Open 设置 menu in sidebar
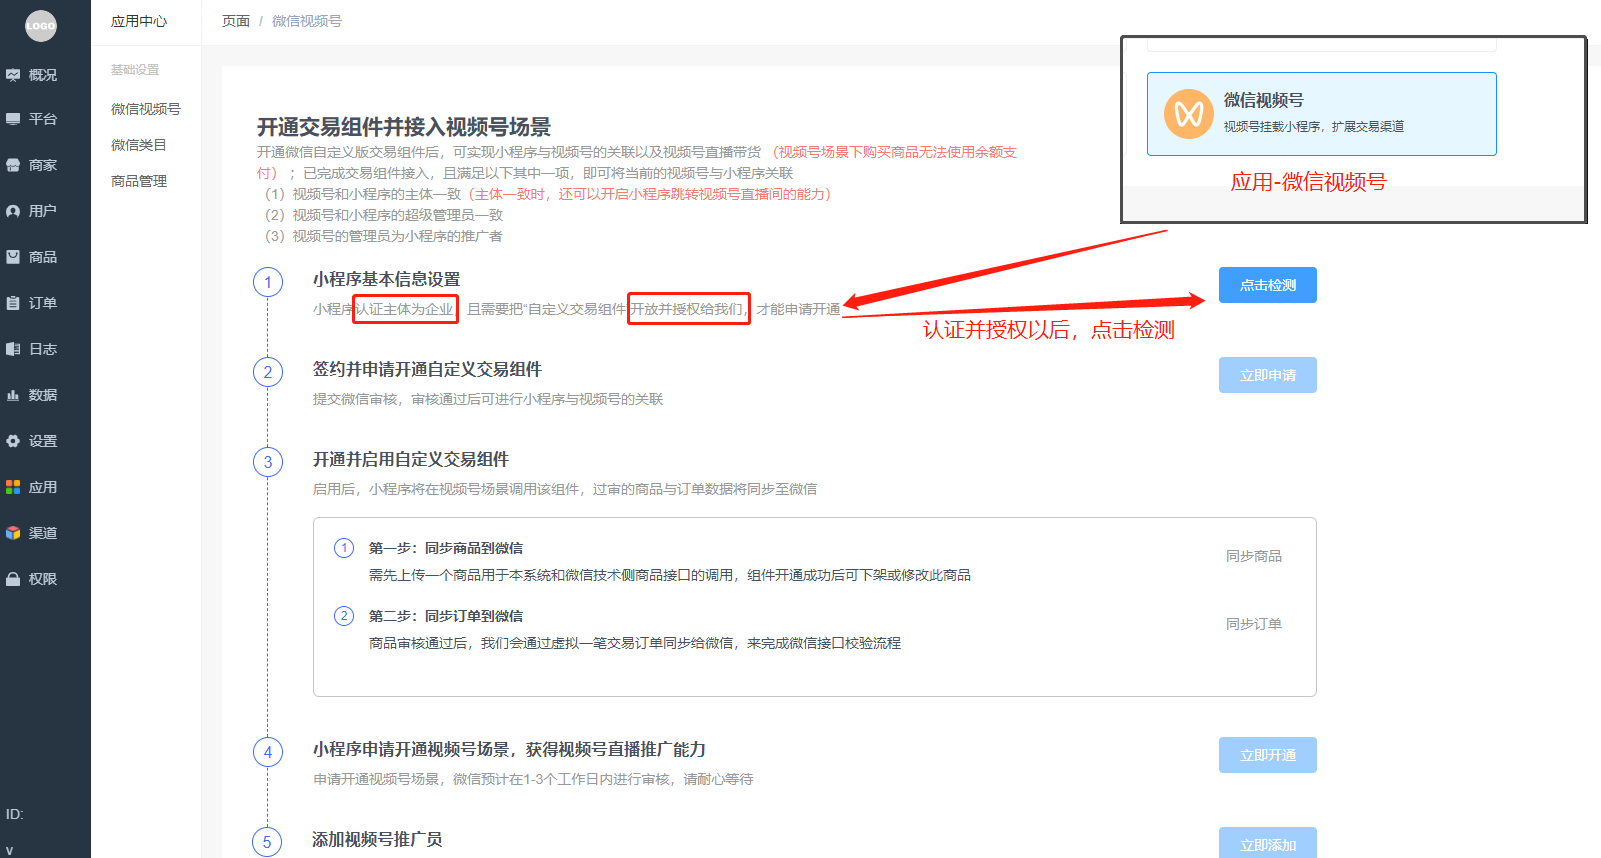Screen dimensions: 1601x858 coord(45,441)
